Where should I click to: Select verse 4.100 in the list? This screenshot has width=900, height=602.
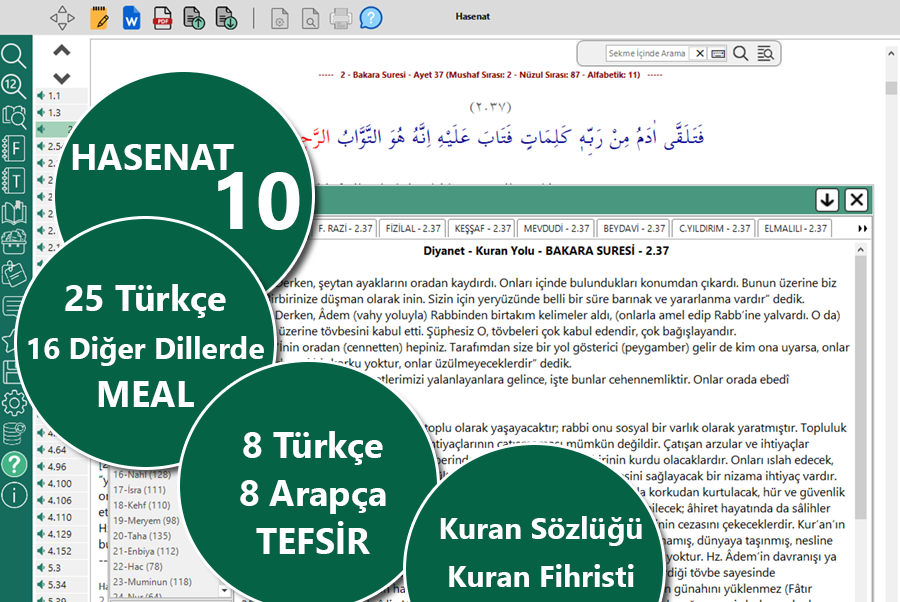pos(61,483)
